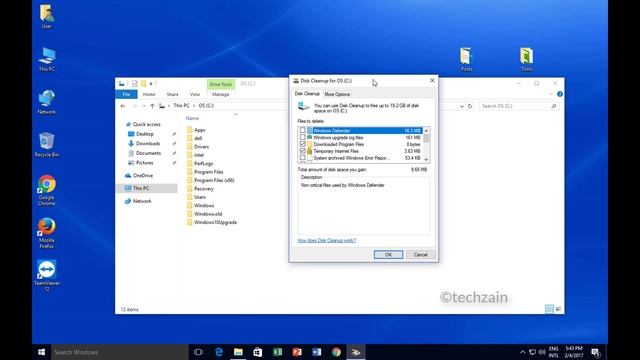Click the Search Windows taskbar box

click(120, 352)
